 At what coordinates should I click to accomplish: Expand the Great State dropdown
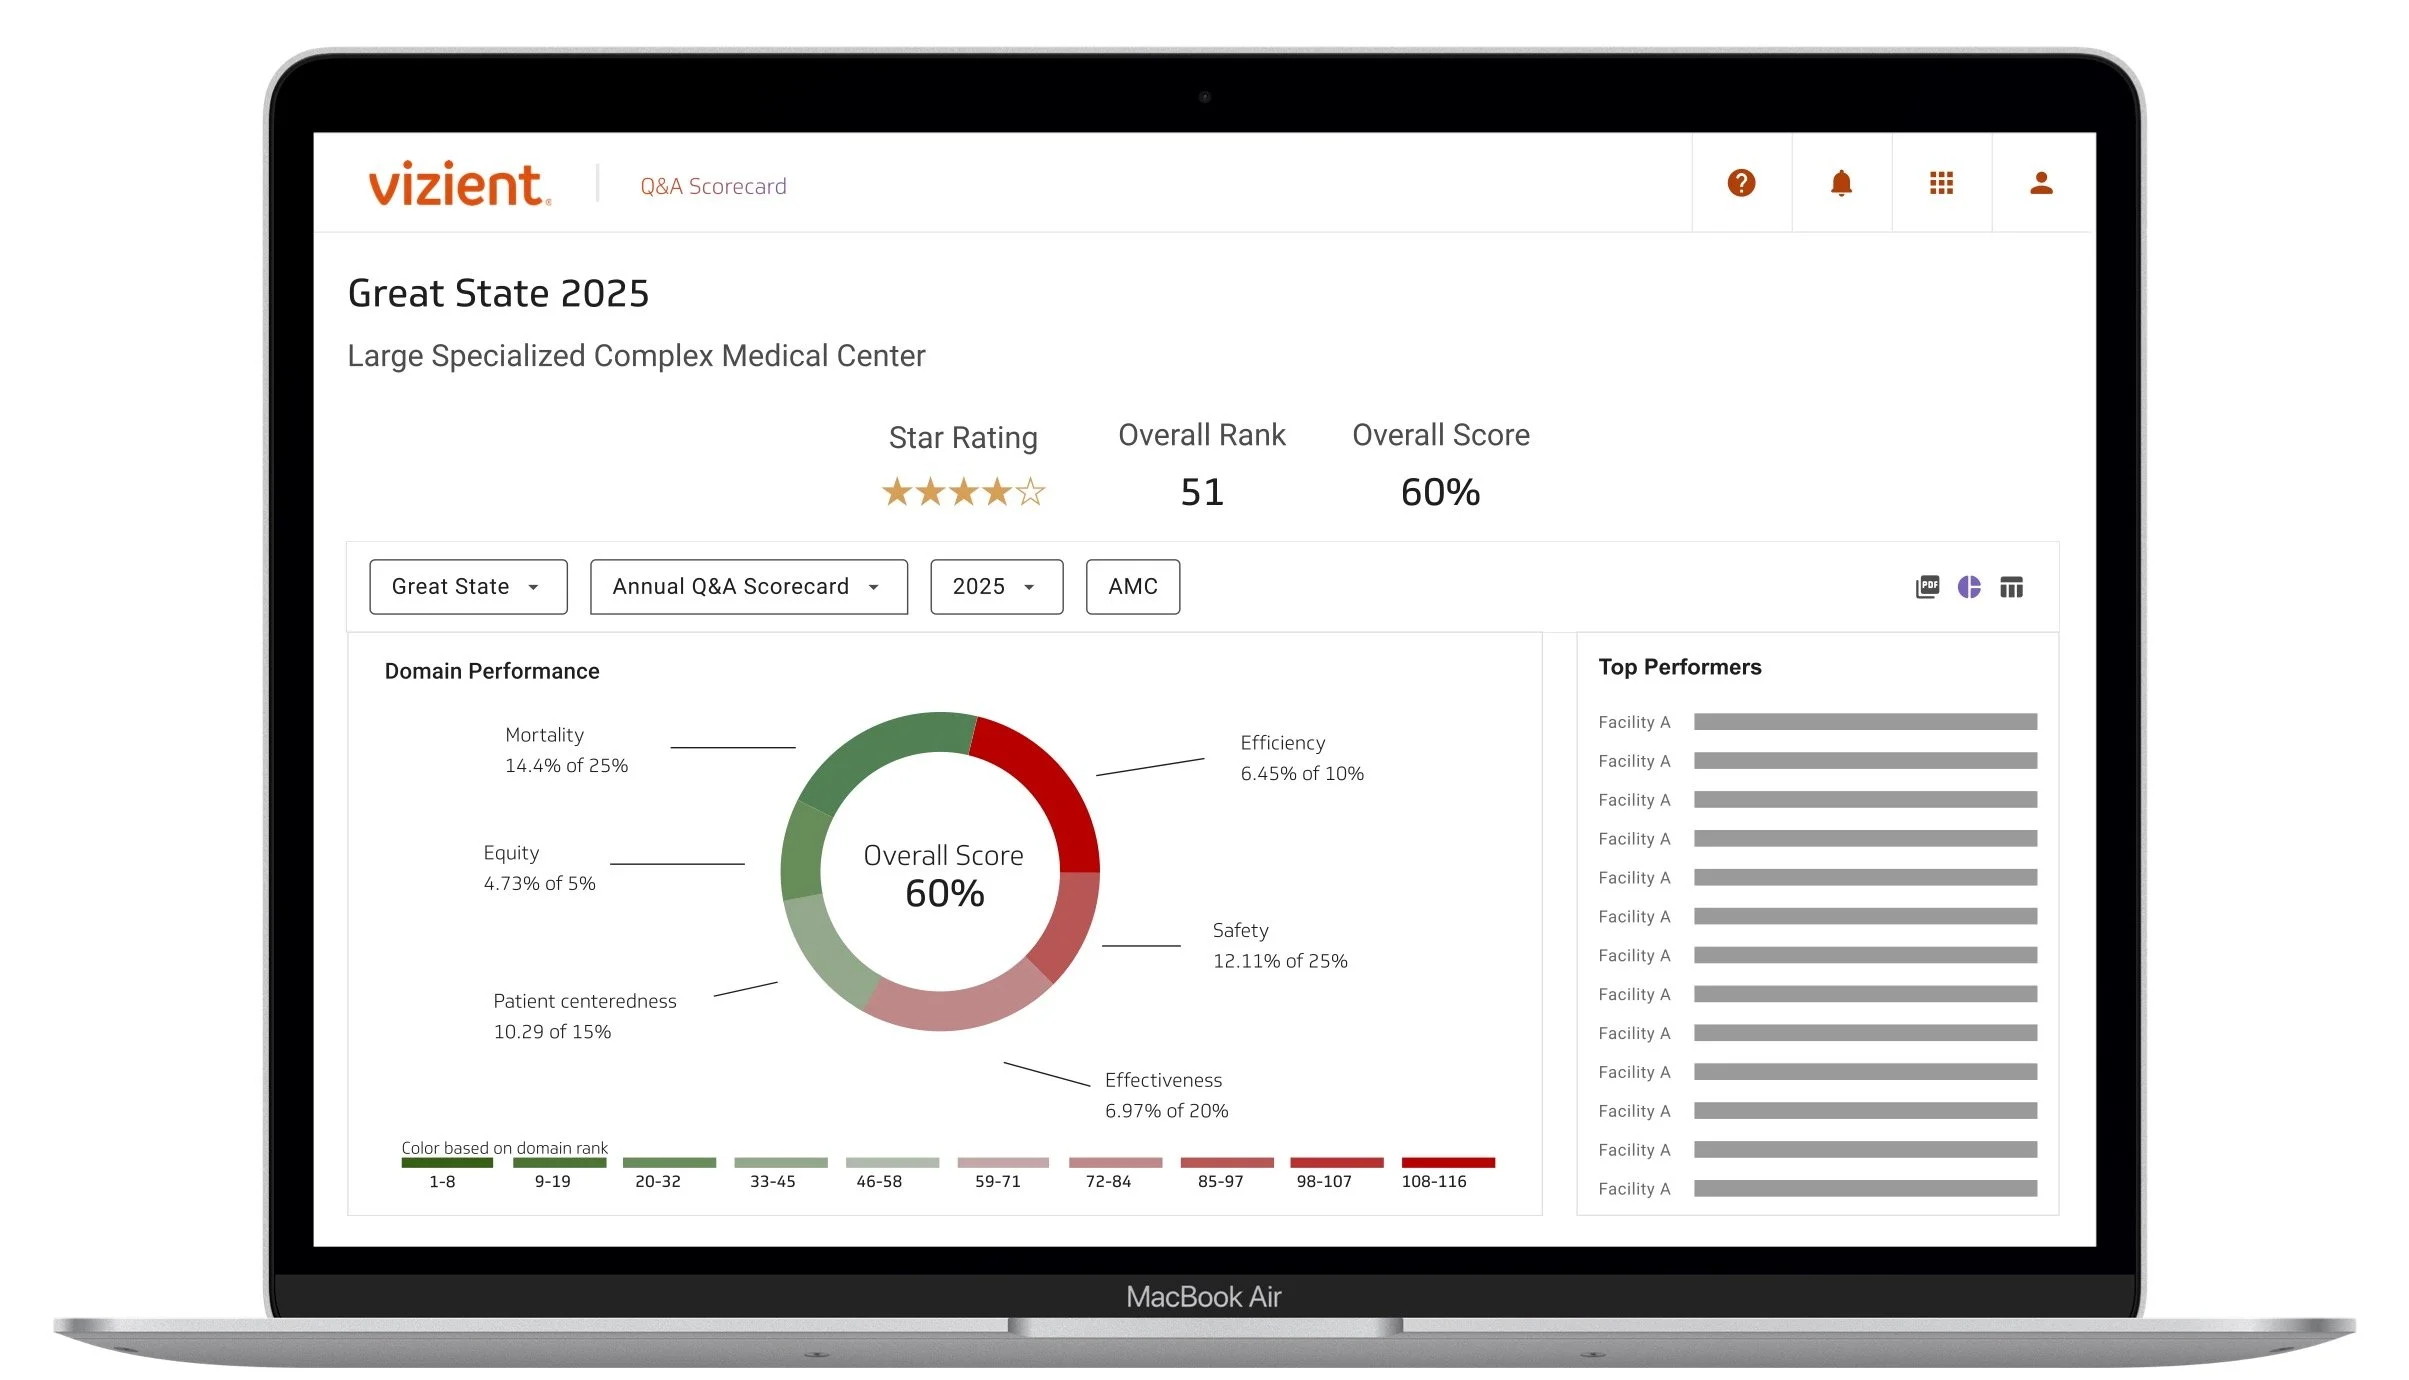pyautogui.click(x=467, y=587)
